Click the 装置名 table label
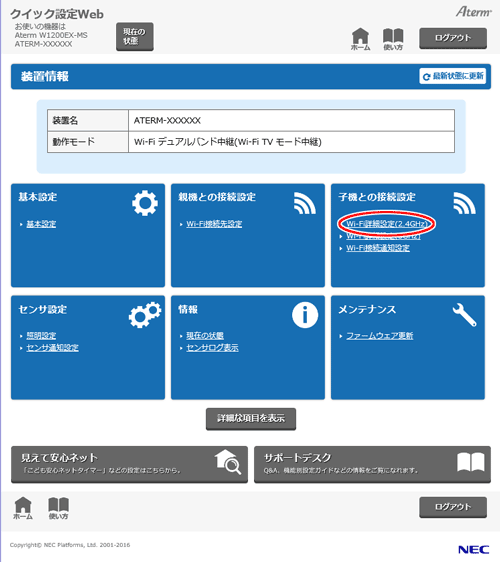This screenshot has height=562, width=500. pyautogui.click(x=88, y=120)
